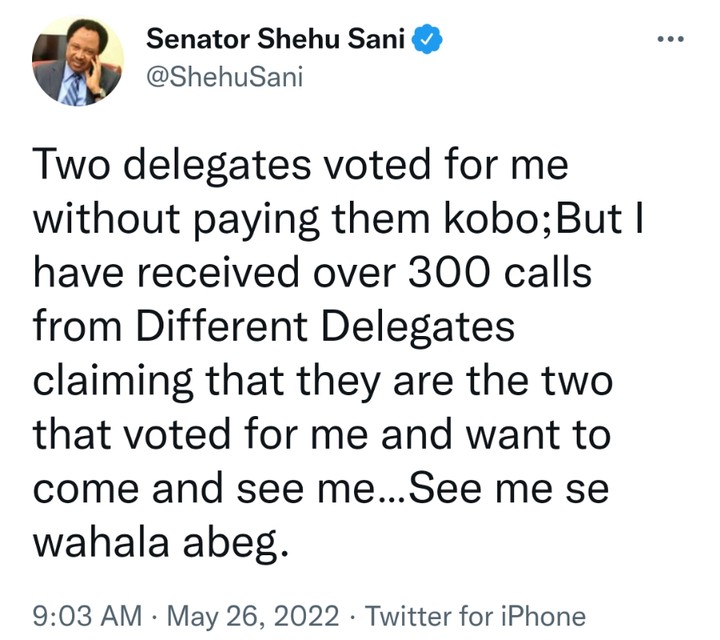Open the tweet's three-dot more options menu
This screenshot has height=640, width=720.
click(665, 42)
